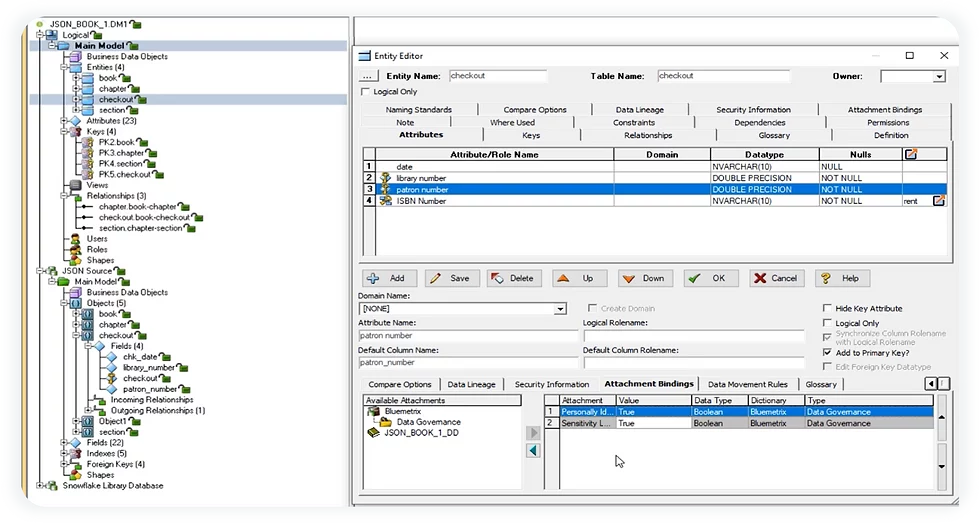This screenshot has height=523, width=980.
Task: Open Help with question mark icon
Action: 842,278
